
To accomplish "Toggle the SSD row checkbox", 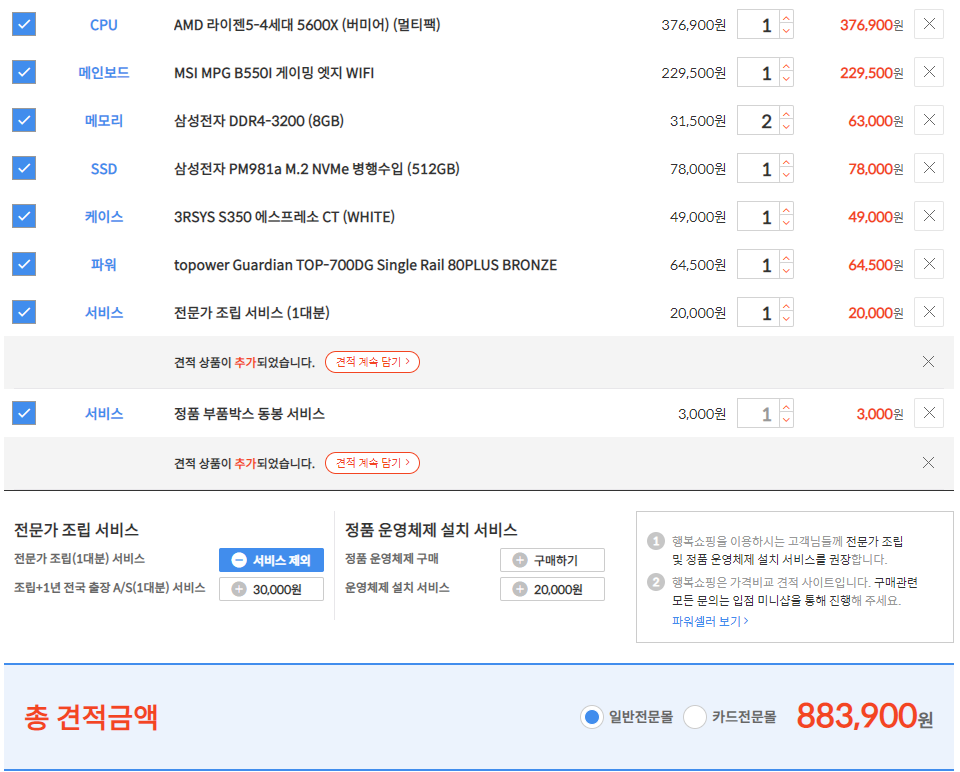I will click(x=24, y=168).
